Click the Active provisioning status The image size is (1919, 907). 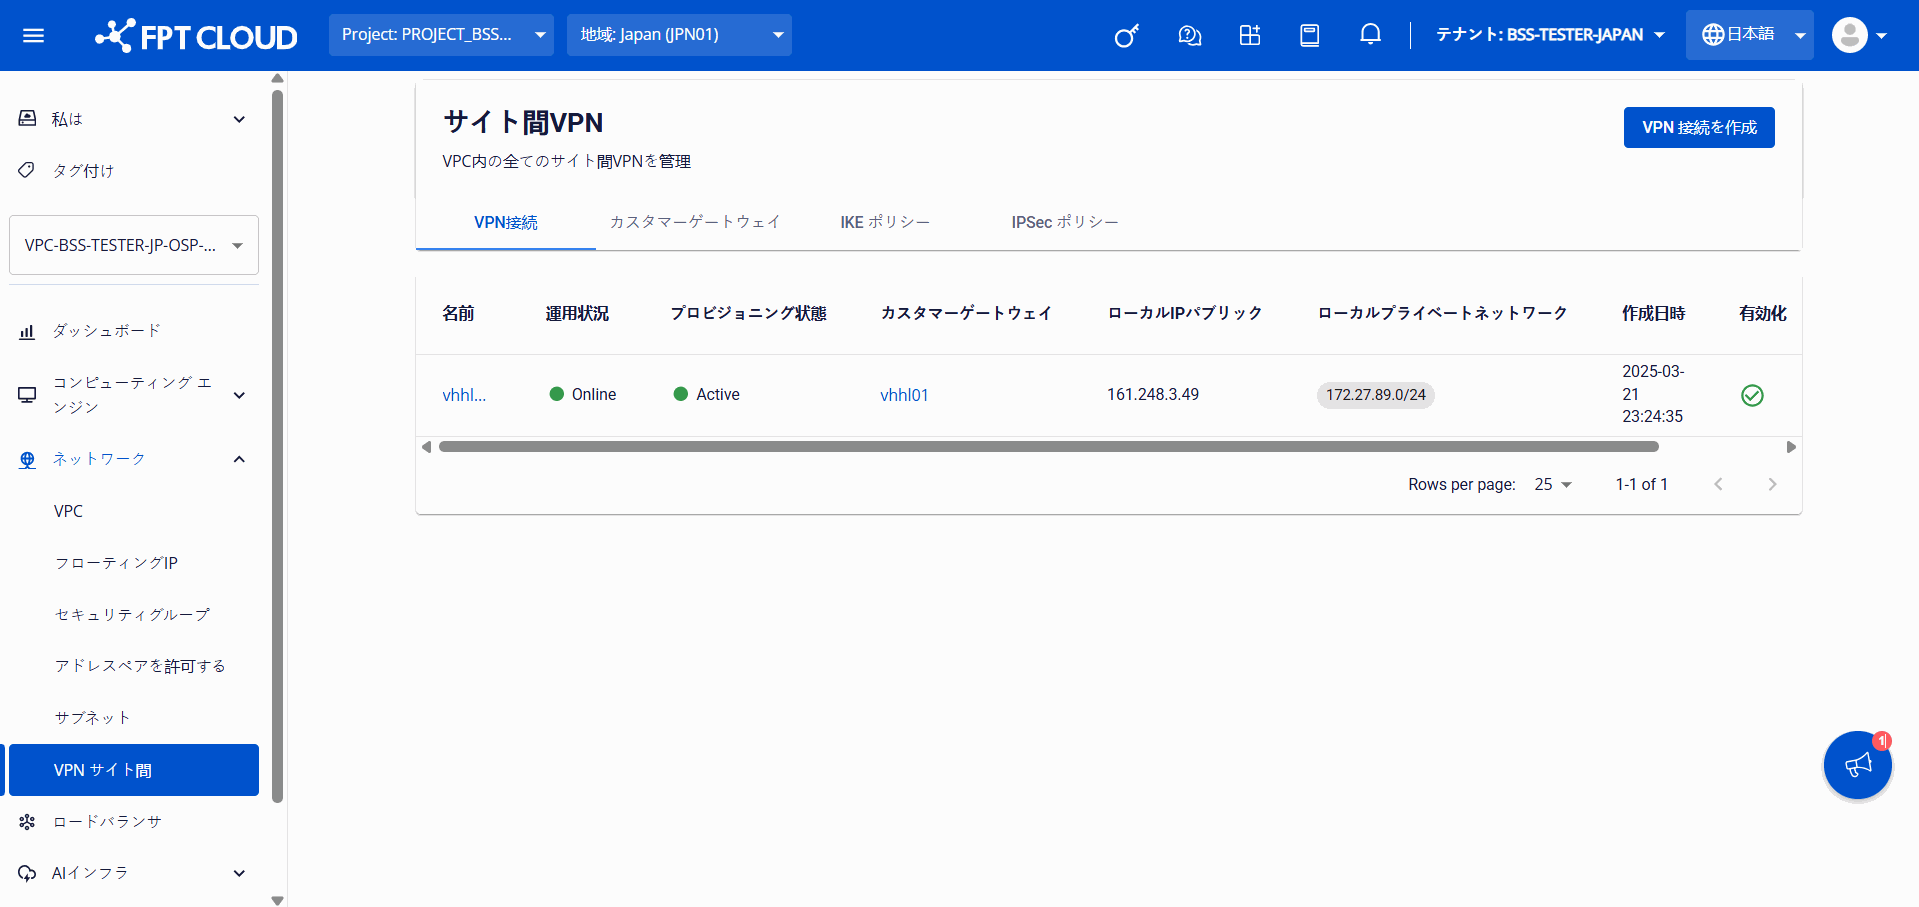[707, 394]
